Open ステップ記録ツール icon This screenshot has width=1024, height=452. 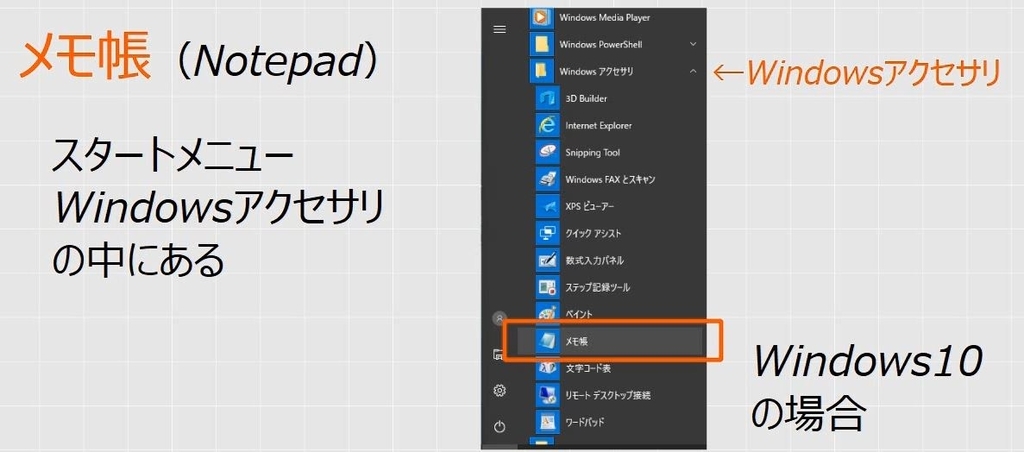tap(546, 287)
